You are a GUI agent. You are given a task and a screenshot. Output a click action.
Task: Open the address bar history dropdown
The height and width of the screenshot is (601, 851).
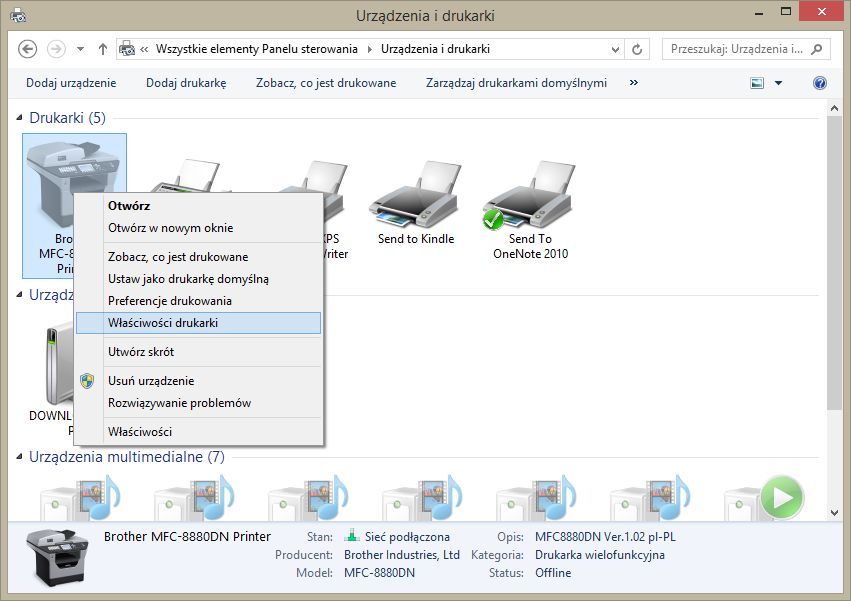coord(615,49)
